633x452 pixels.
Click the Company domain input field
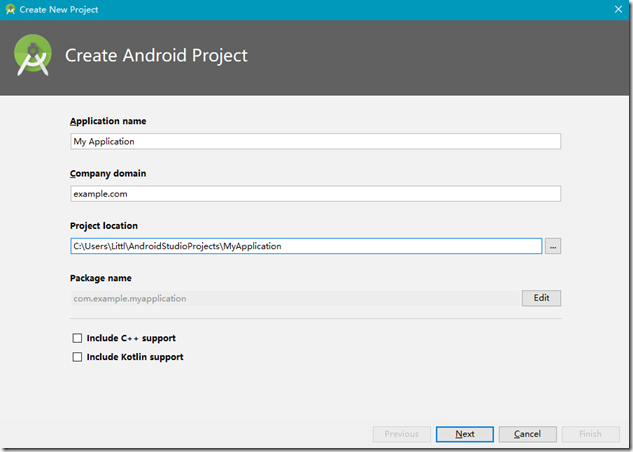coord(315,194)
